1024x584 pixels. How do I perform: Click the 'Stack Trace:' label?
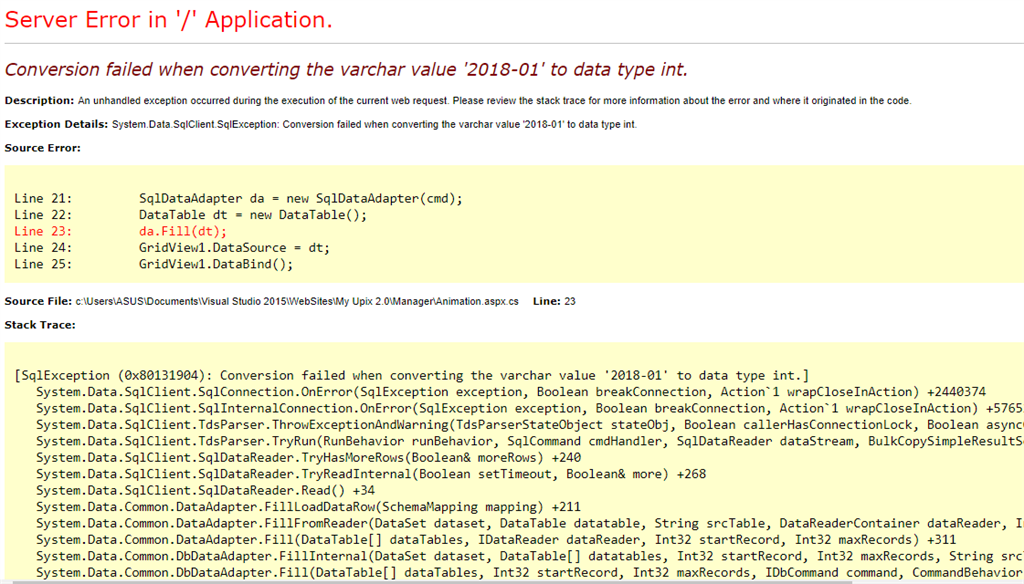40,325
